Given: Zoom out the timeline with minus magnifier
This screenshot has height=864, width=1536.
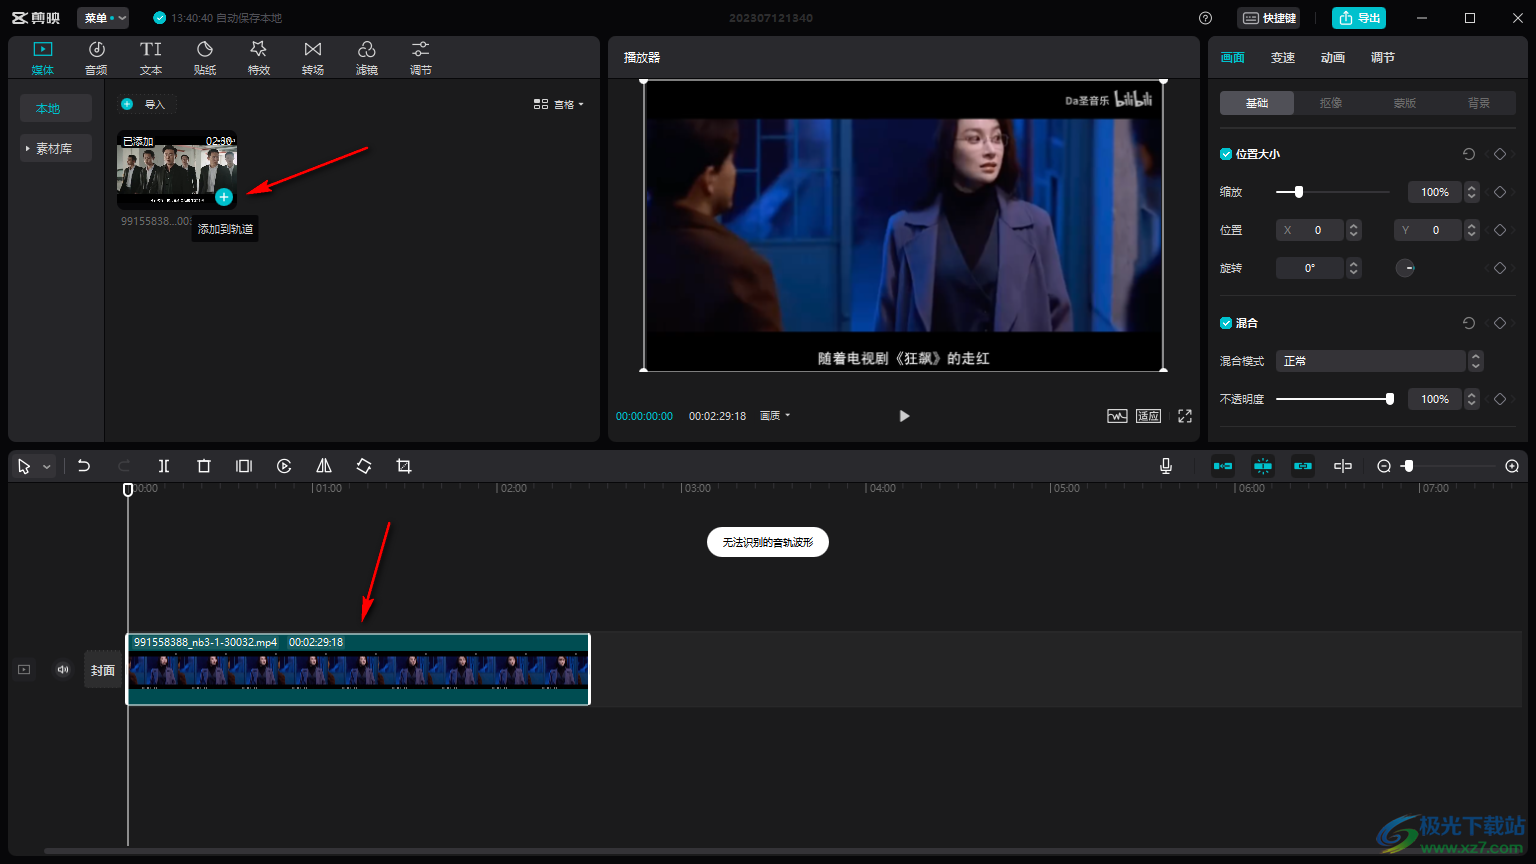Looking at the screenshot, I should [x=1384, y=466].
